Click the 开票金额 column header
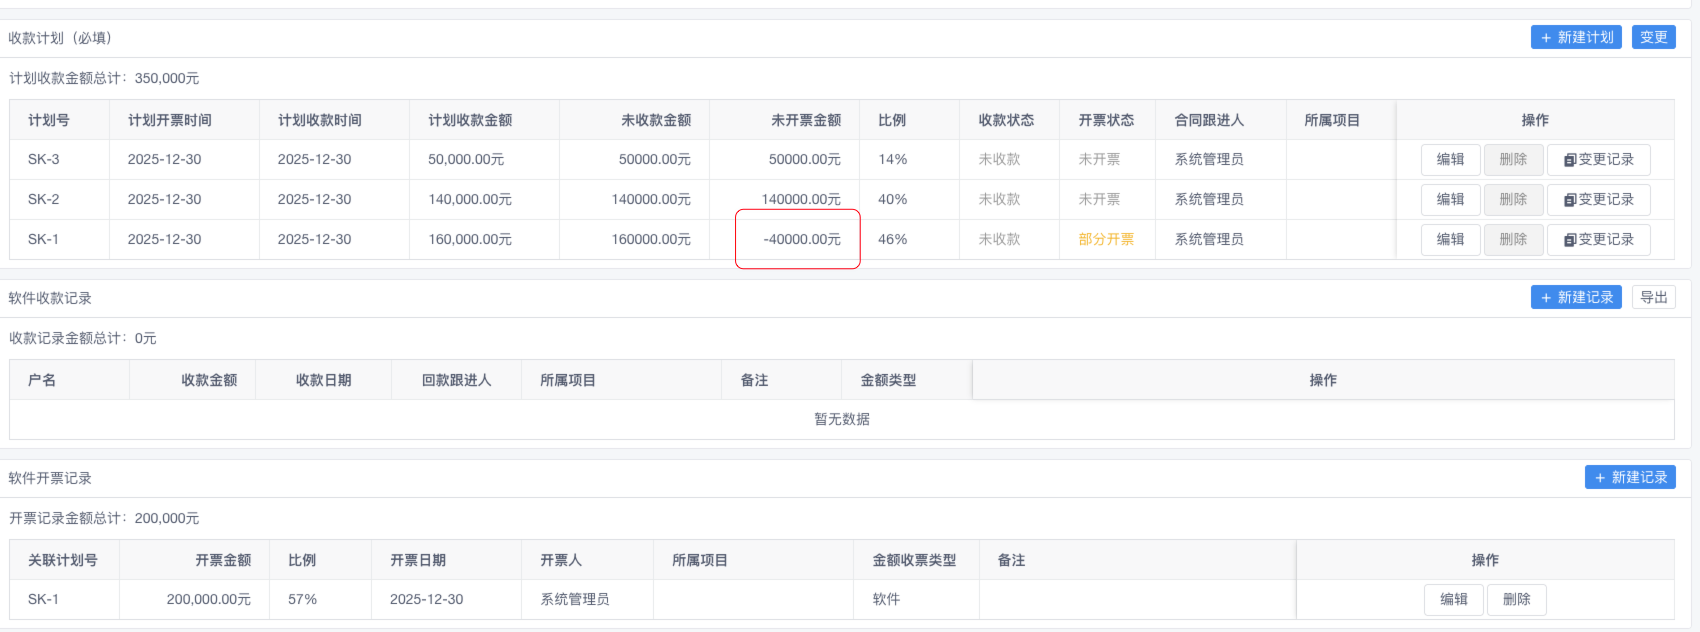 click(222, 560)
